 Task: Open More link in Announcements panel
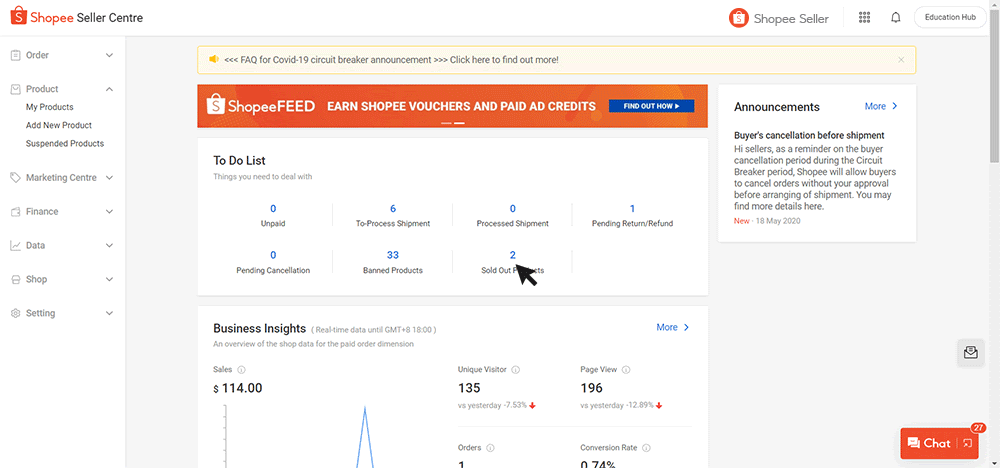coord(881,106)
